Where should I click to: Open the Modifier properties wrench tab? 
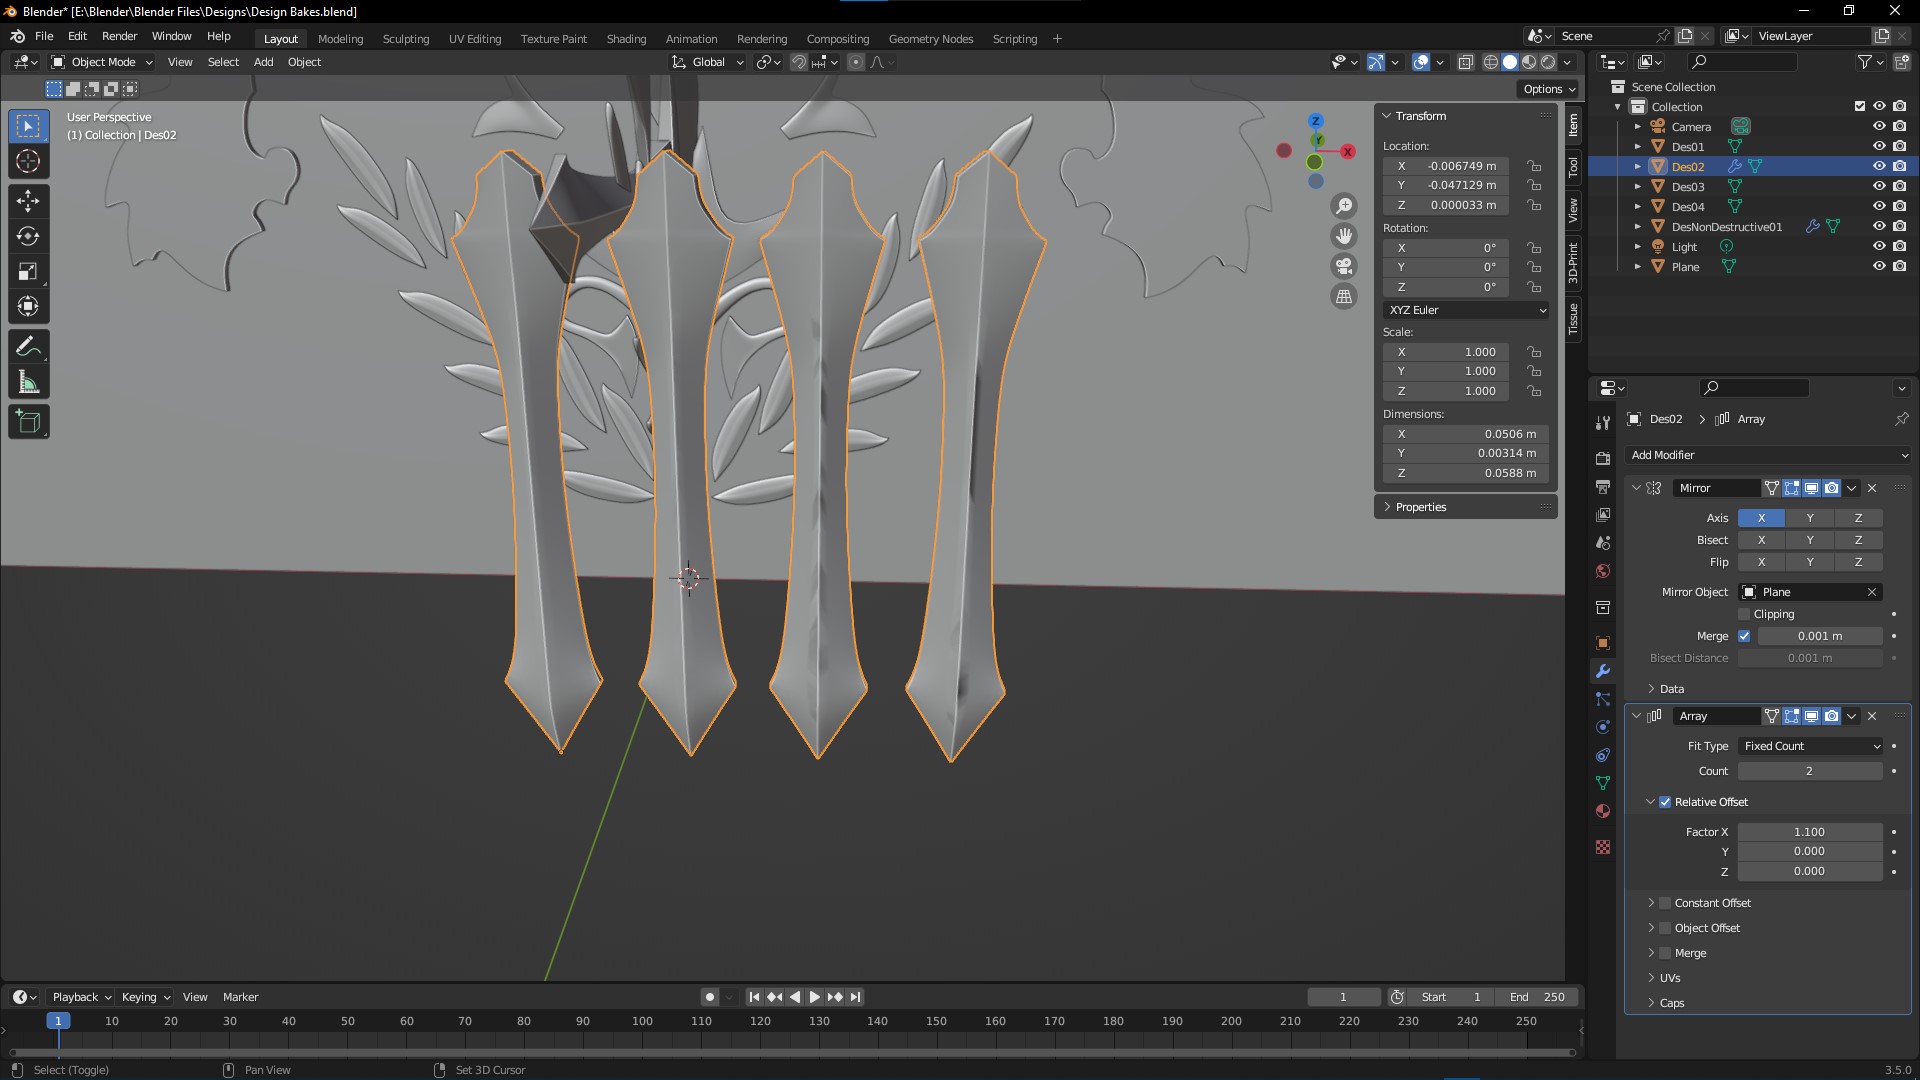[1603, 671]
